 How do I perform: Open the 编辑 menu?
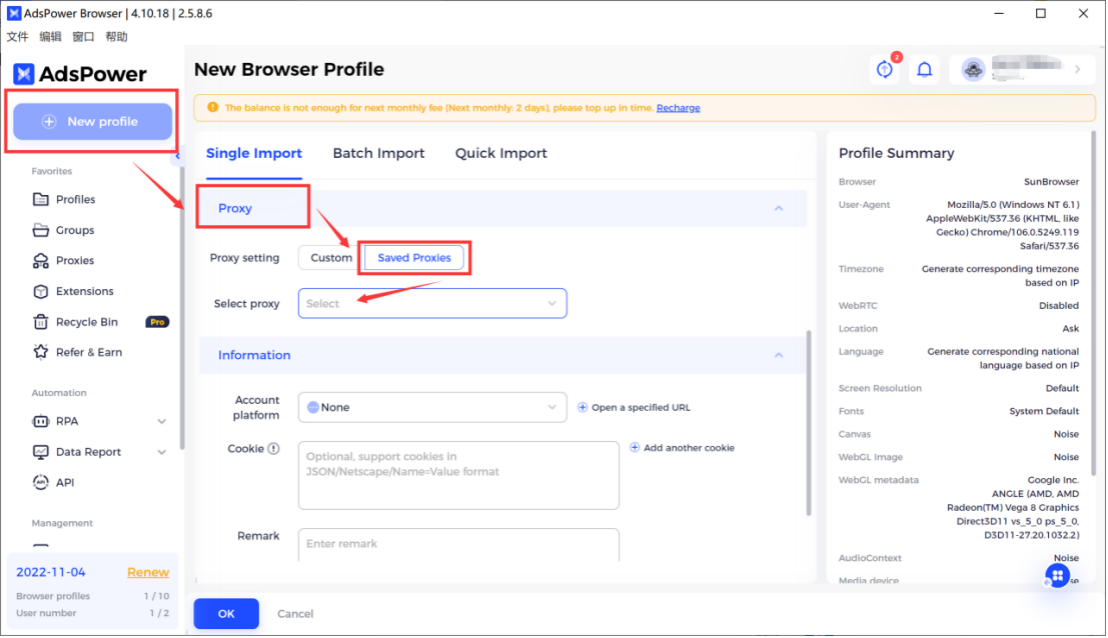click(x=50, y=37)
